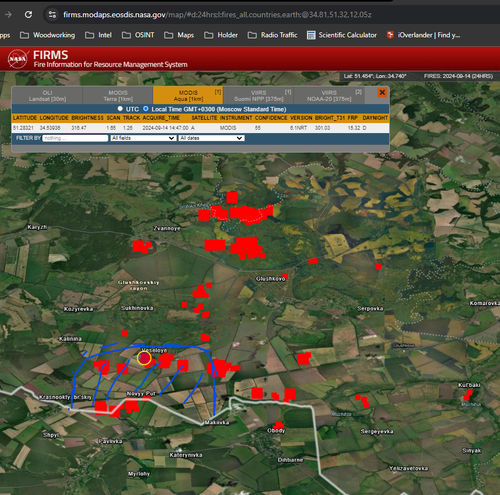
Task: Click fire marker beside Glushkovo label
Action: (285, 276)
